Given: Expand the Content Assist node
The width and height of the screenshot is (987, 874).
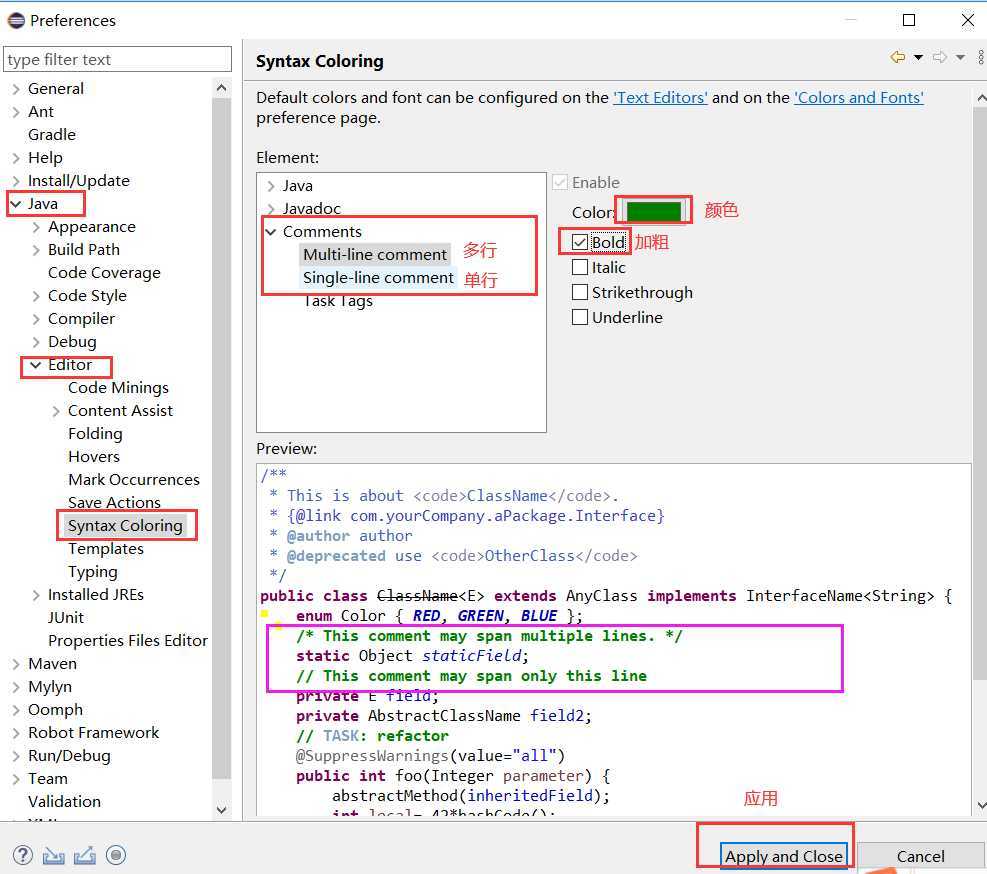Looking at the screenshot, I should (56, 412).
